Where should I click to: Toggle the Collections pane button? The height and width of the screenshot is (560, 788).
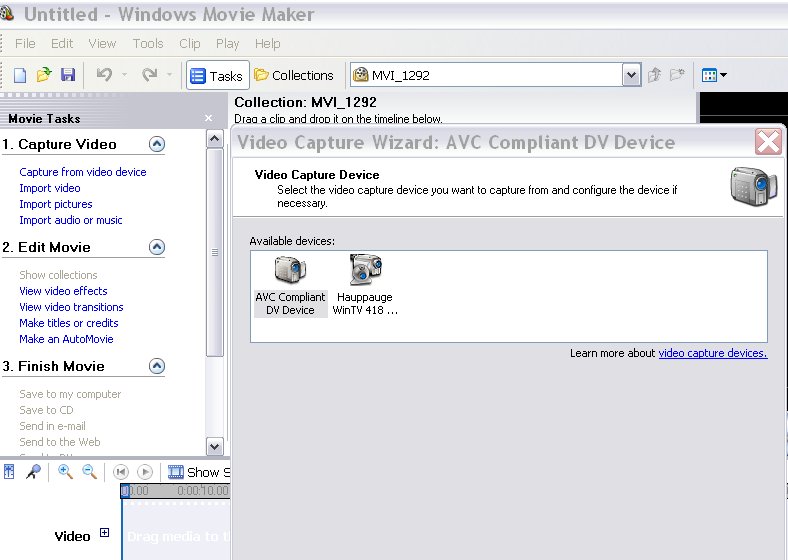(293, 75)
